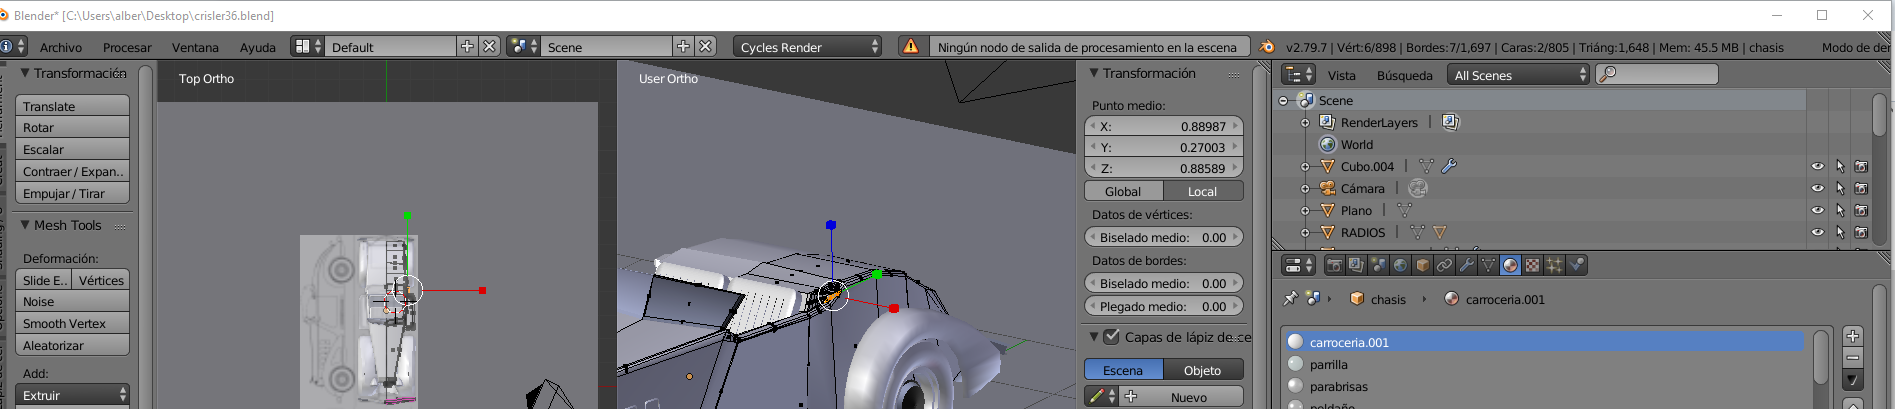Open the Render Layers properties tab icon

point(1356,265)
